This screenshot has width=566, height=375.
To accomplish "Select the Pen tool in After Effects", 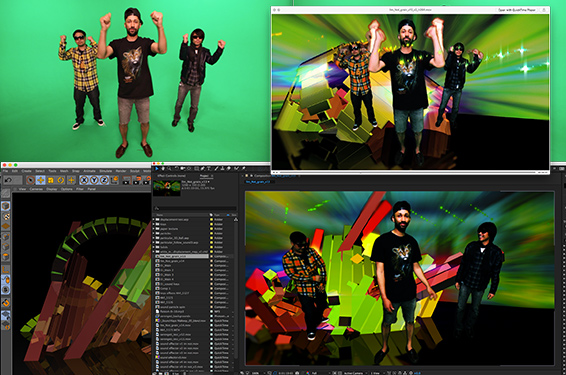I will (203, 168).
